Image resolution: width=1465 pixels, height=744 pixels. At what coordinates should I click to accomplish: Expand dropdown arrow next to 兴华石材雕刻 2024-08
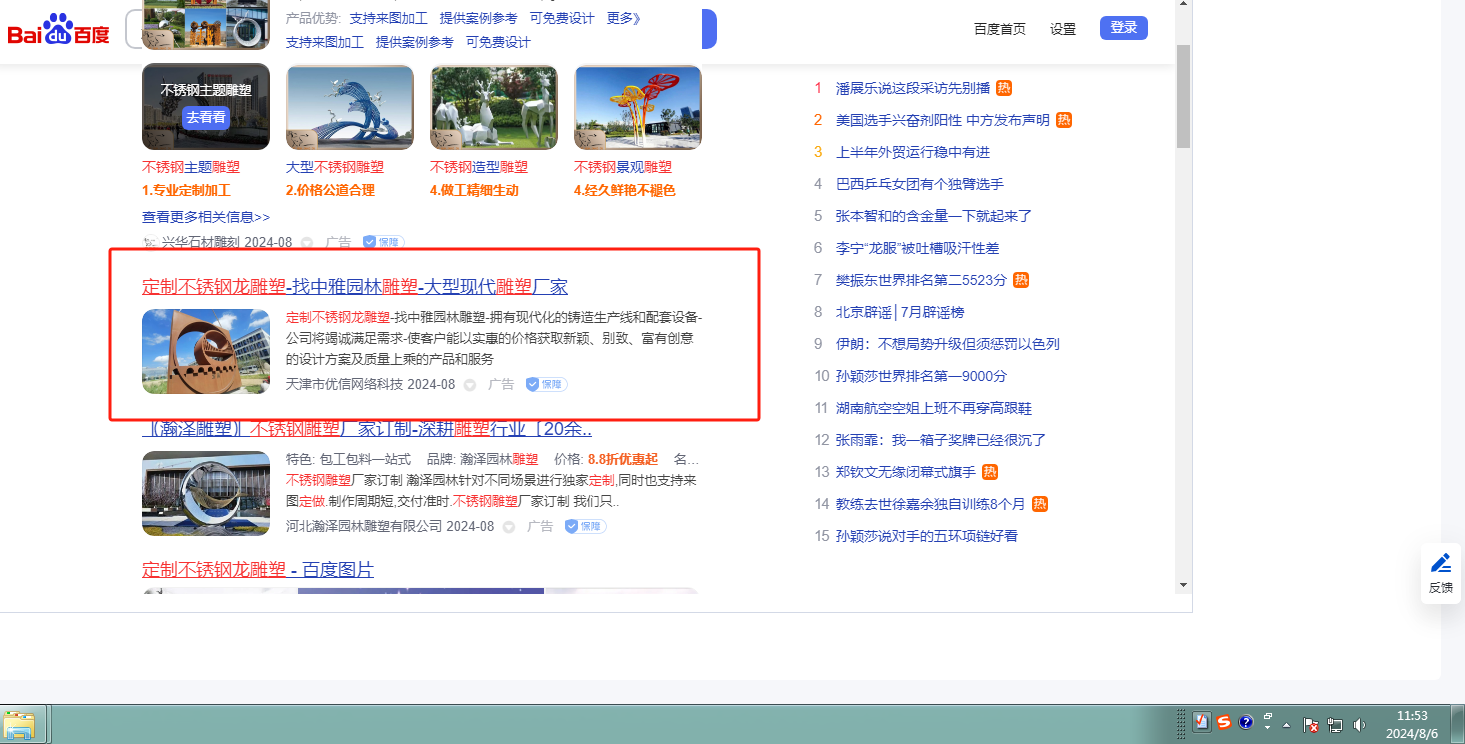click(x=307, y=243)
